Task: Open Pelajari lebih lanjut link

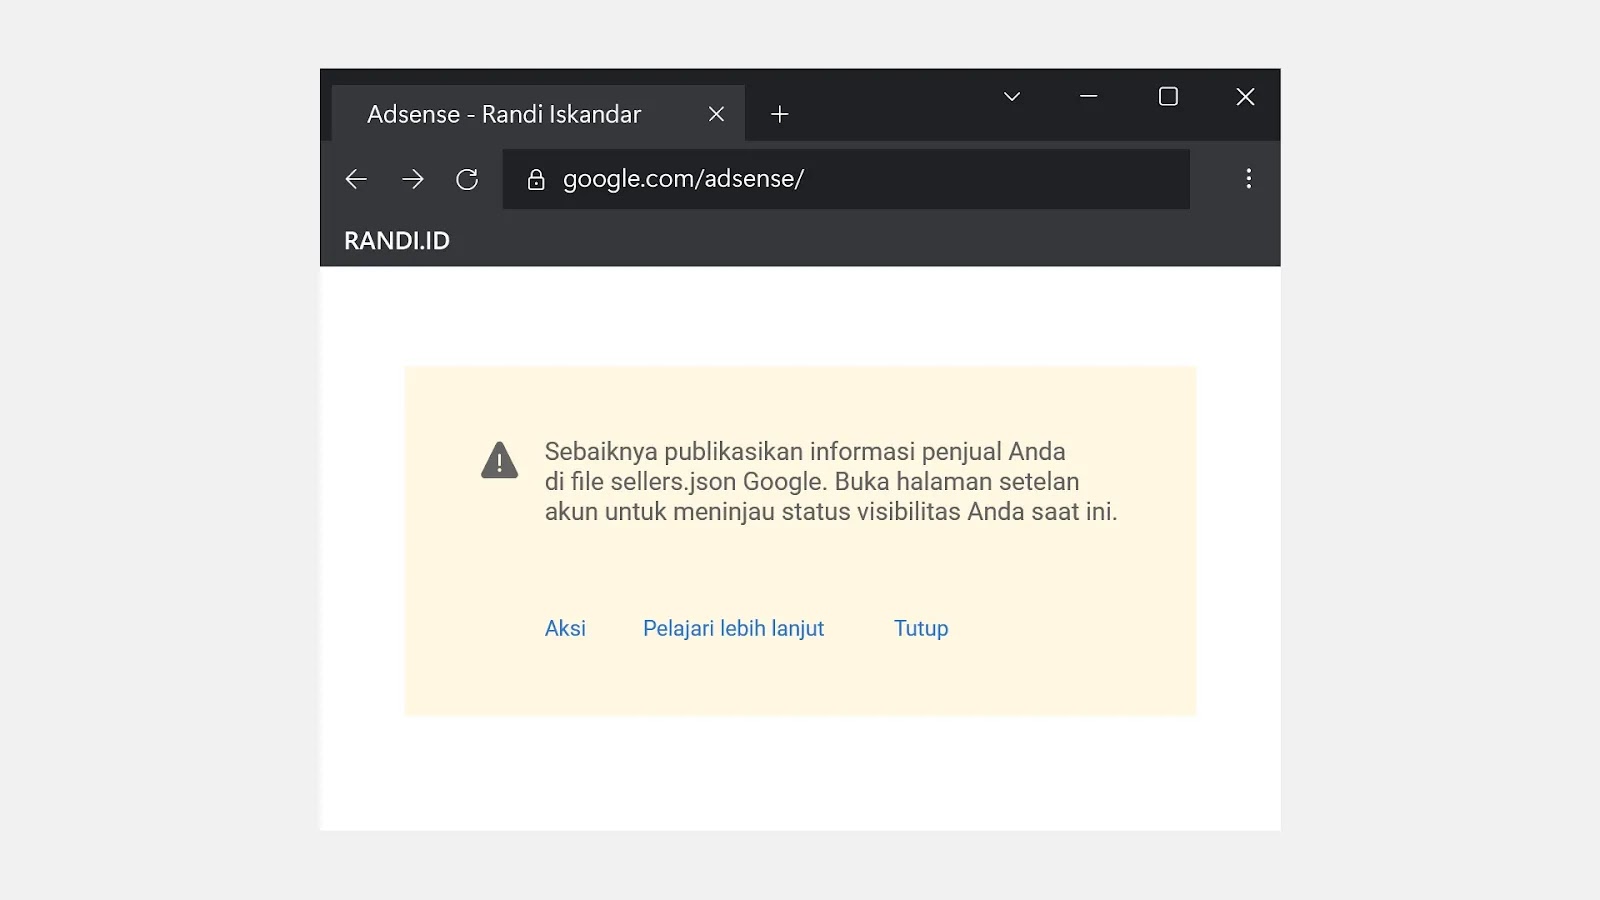Action: click(733, 628)
